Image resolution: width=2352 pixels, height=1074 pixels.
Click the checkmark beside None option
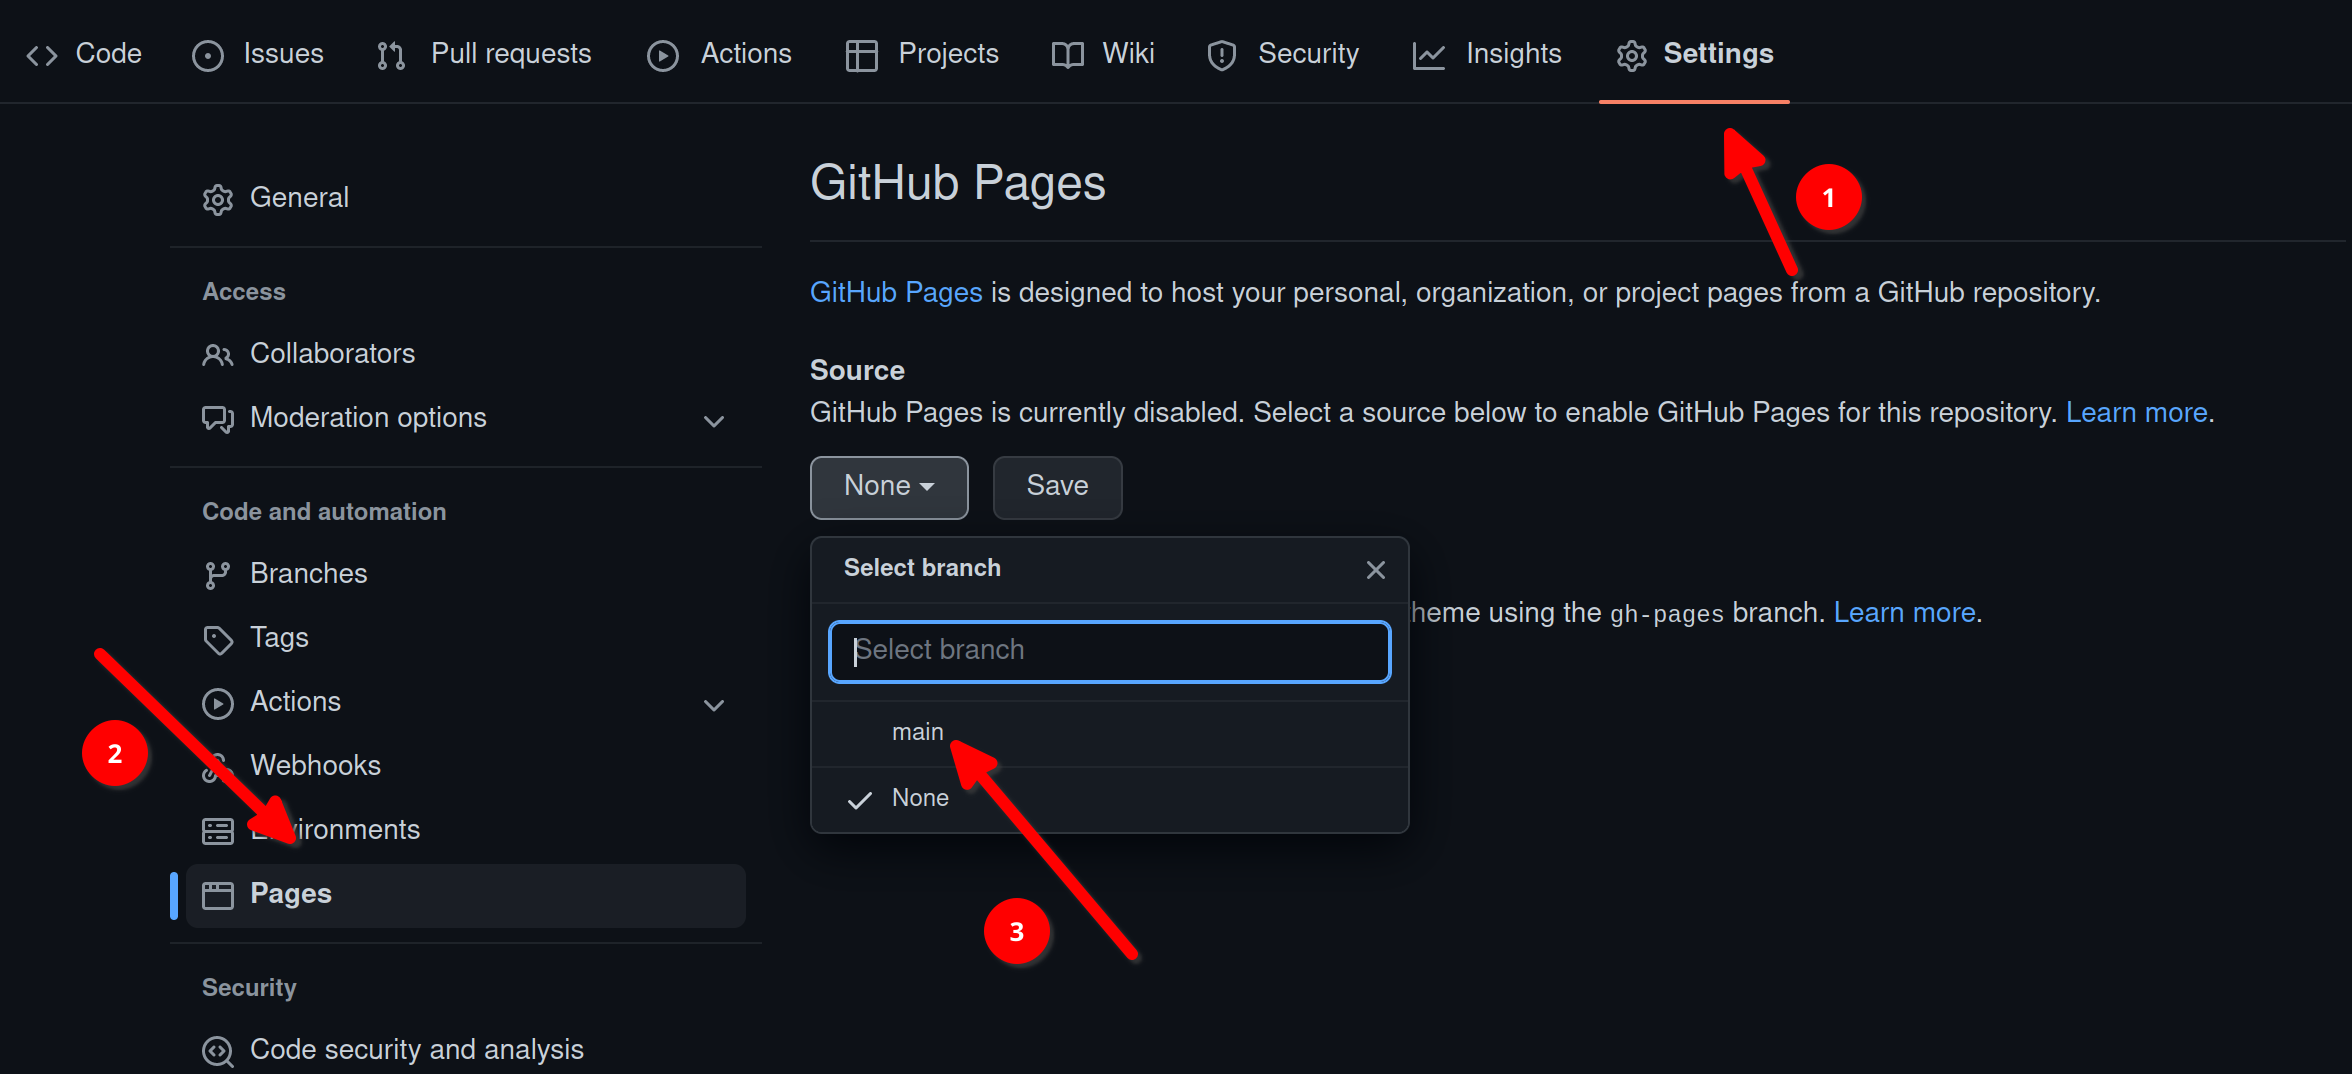point(860,800)
